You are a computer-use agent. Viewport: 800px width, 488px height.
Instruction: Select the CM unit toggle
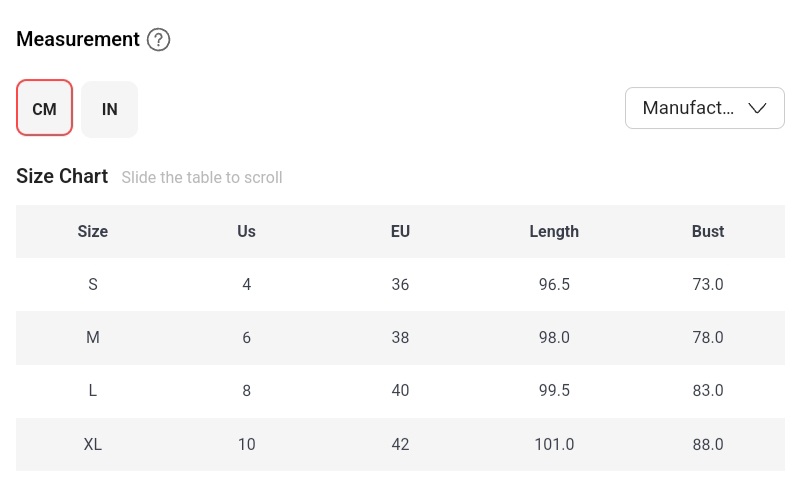click(44, 108)
